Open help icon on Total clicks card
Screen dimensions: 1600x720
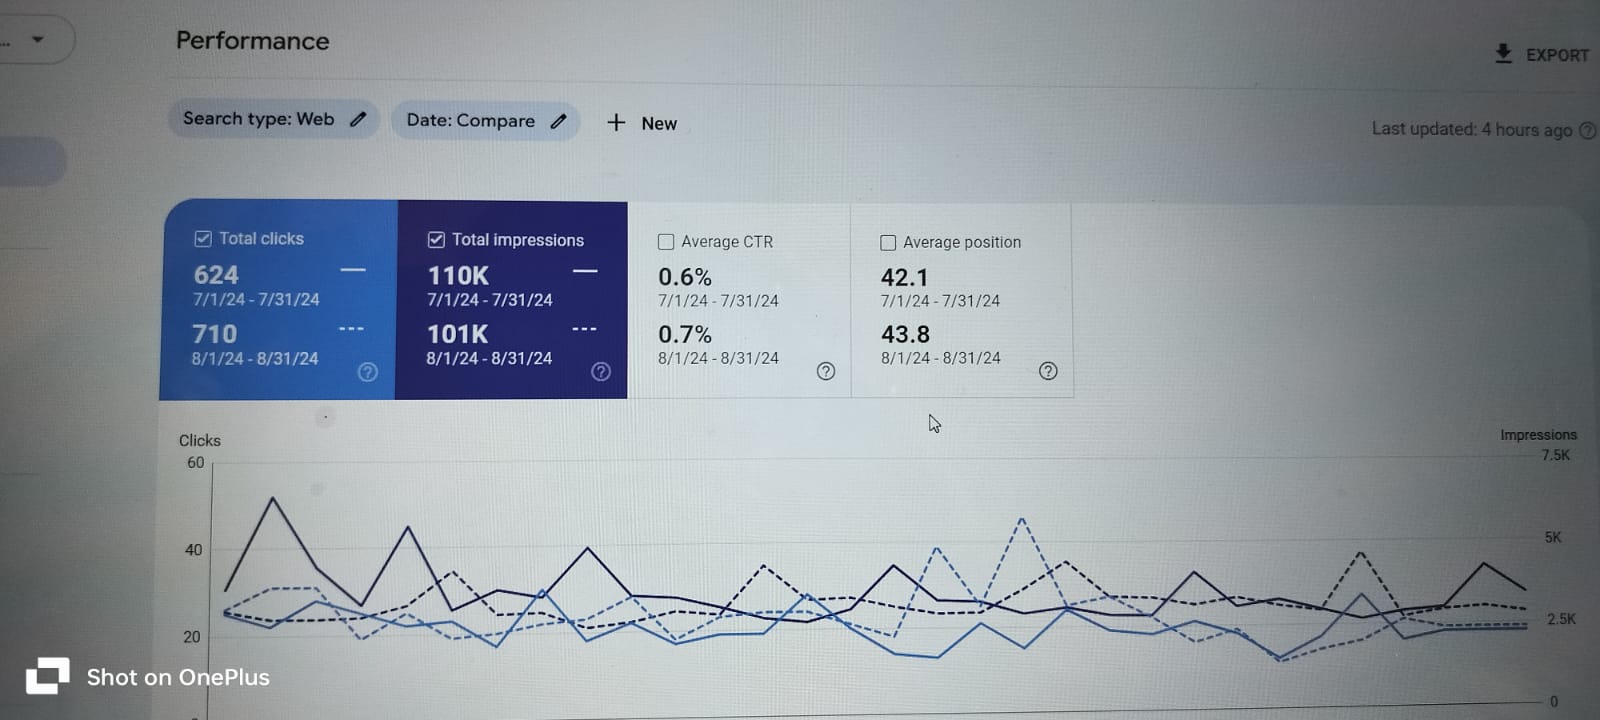click(368, 372)
